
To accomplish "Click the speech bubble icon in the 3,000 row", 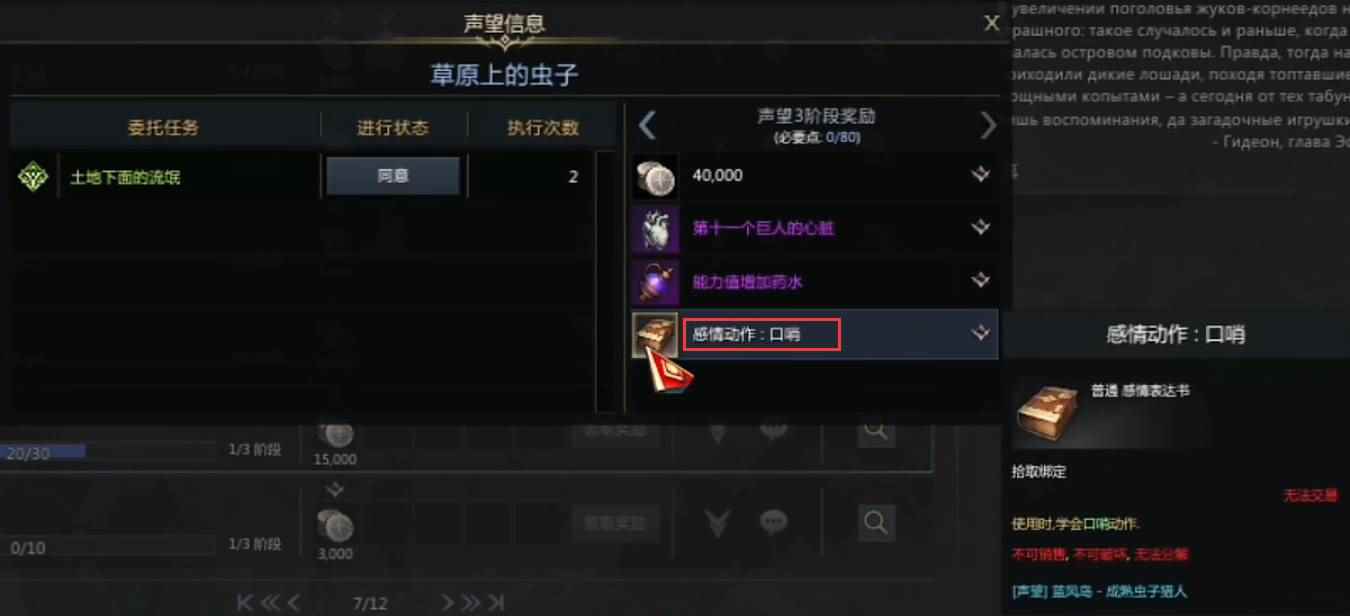I will 772,521.
